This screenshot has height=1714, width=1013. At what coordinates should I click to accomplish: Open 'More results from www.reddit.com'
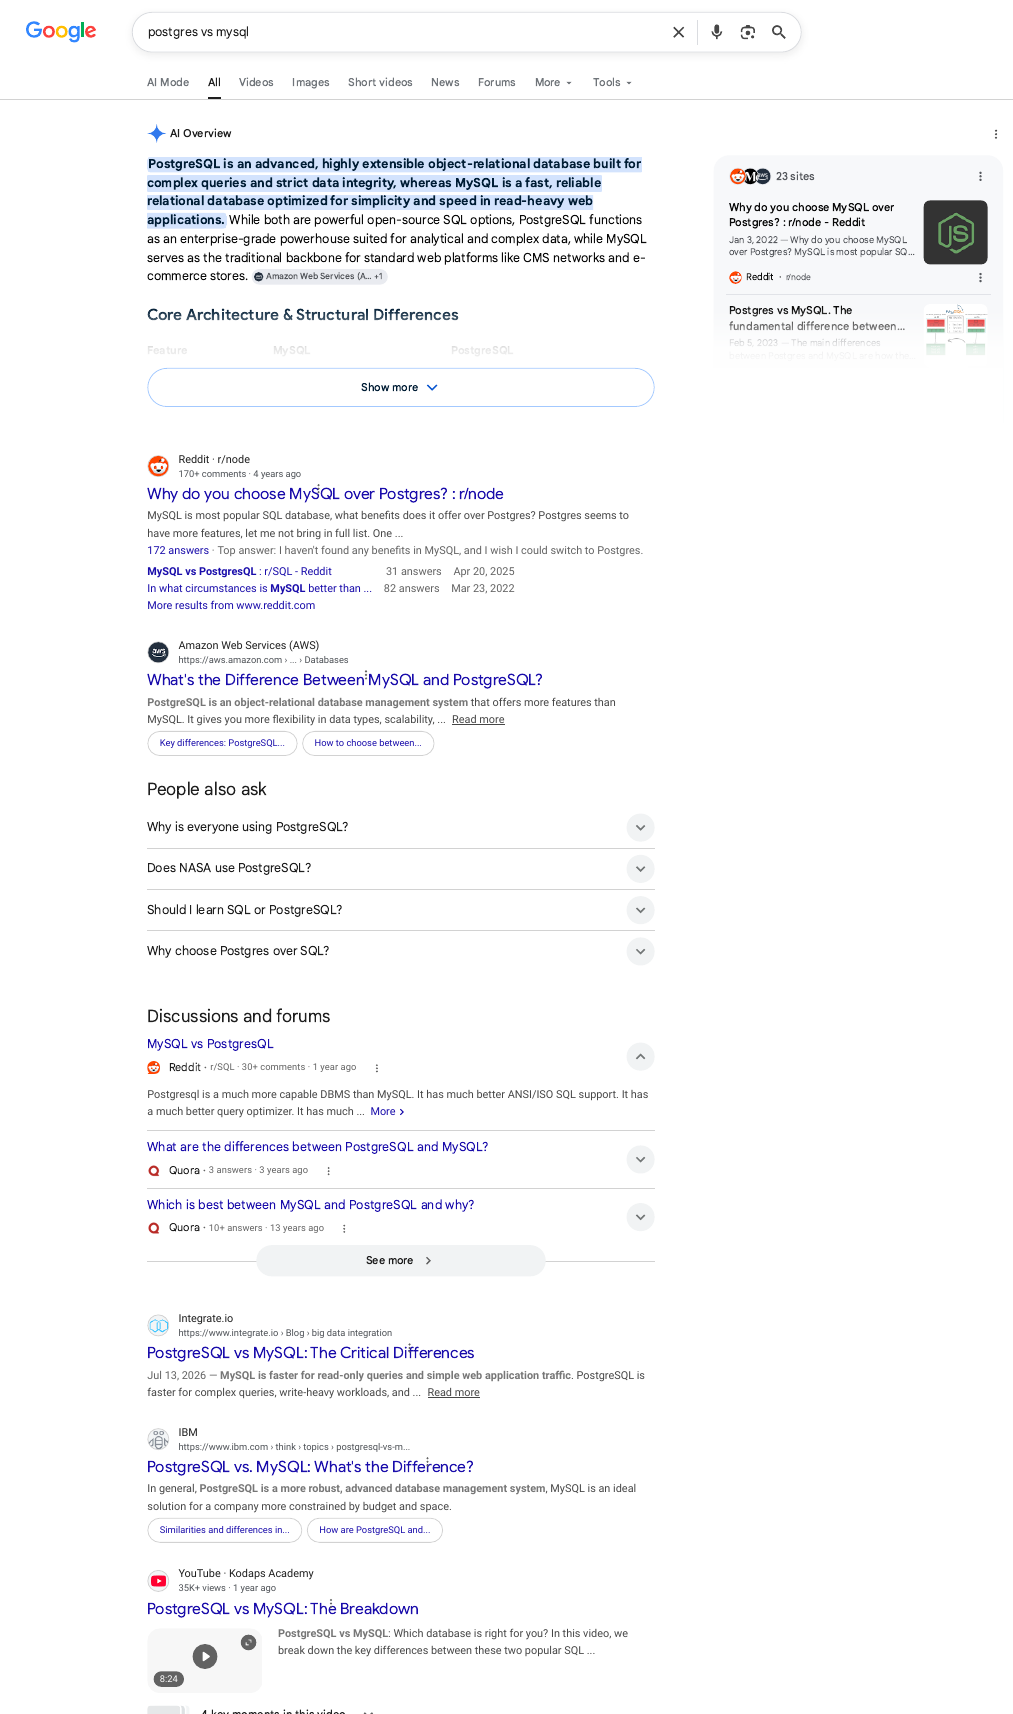[231, 605]
